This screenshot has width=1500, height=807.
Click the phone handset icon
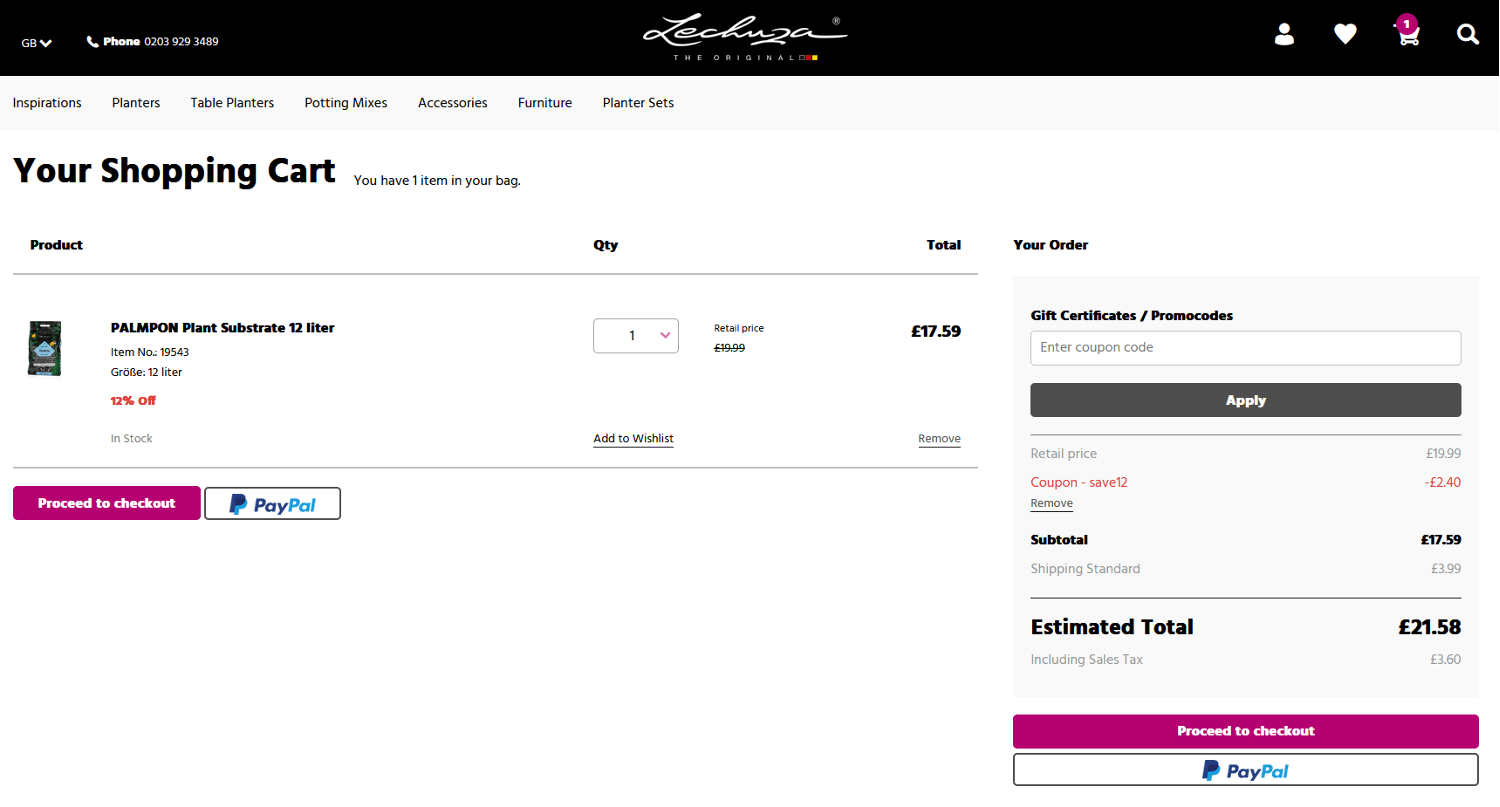click(93, 42)
